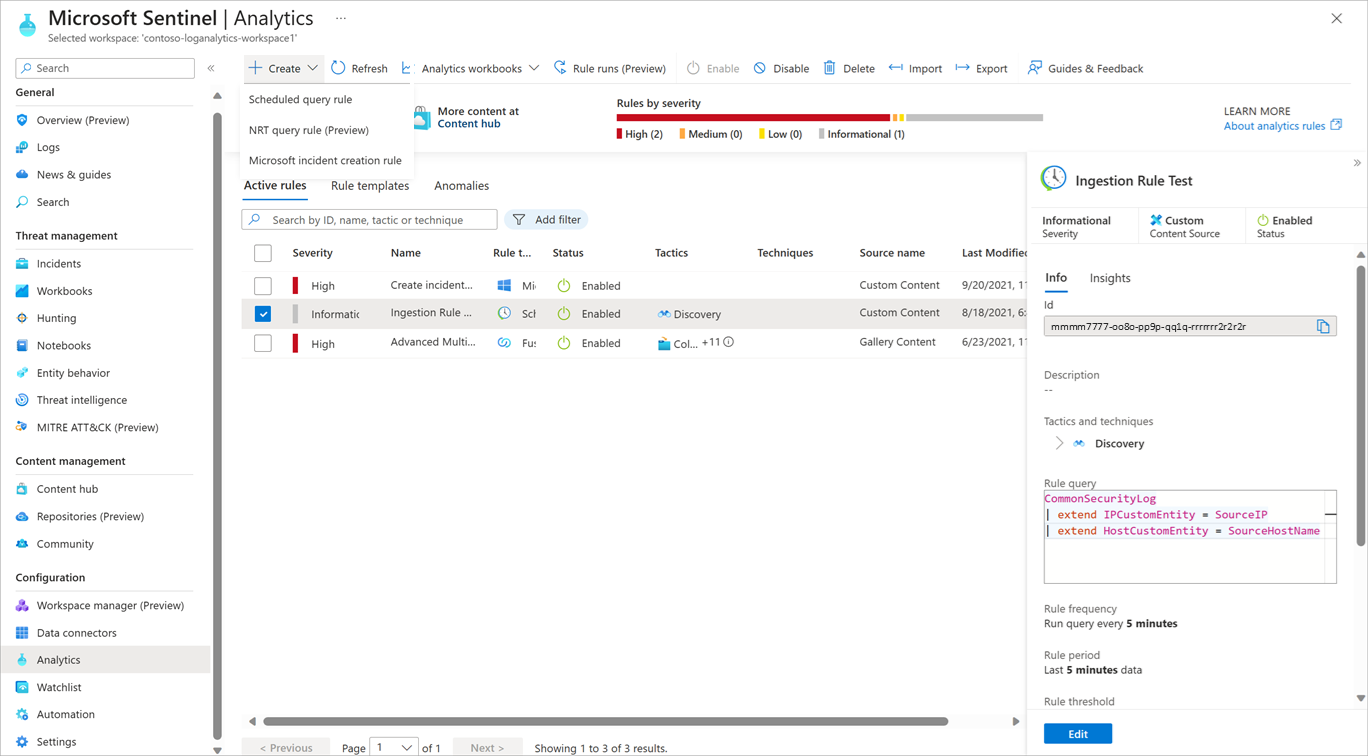This screenshot has height=756, width=1368.
Task: Click the Edit button
Action: tap(1078, 734)
